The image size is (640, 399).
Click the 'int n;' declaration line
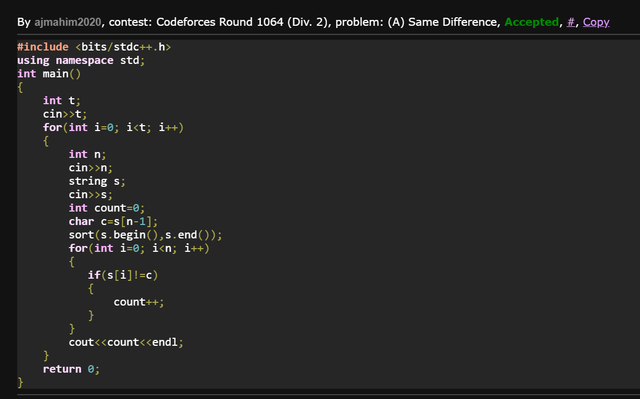coord(87,154)
